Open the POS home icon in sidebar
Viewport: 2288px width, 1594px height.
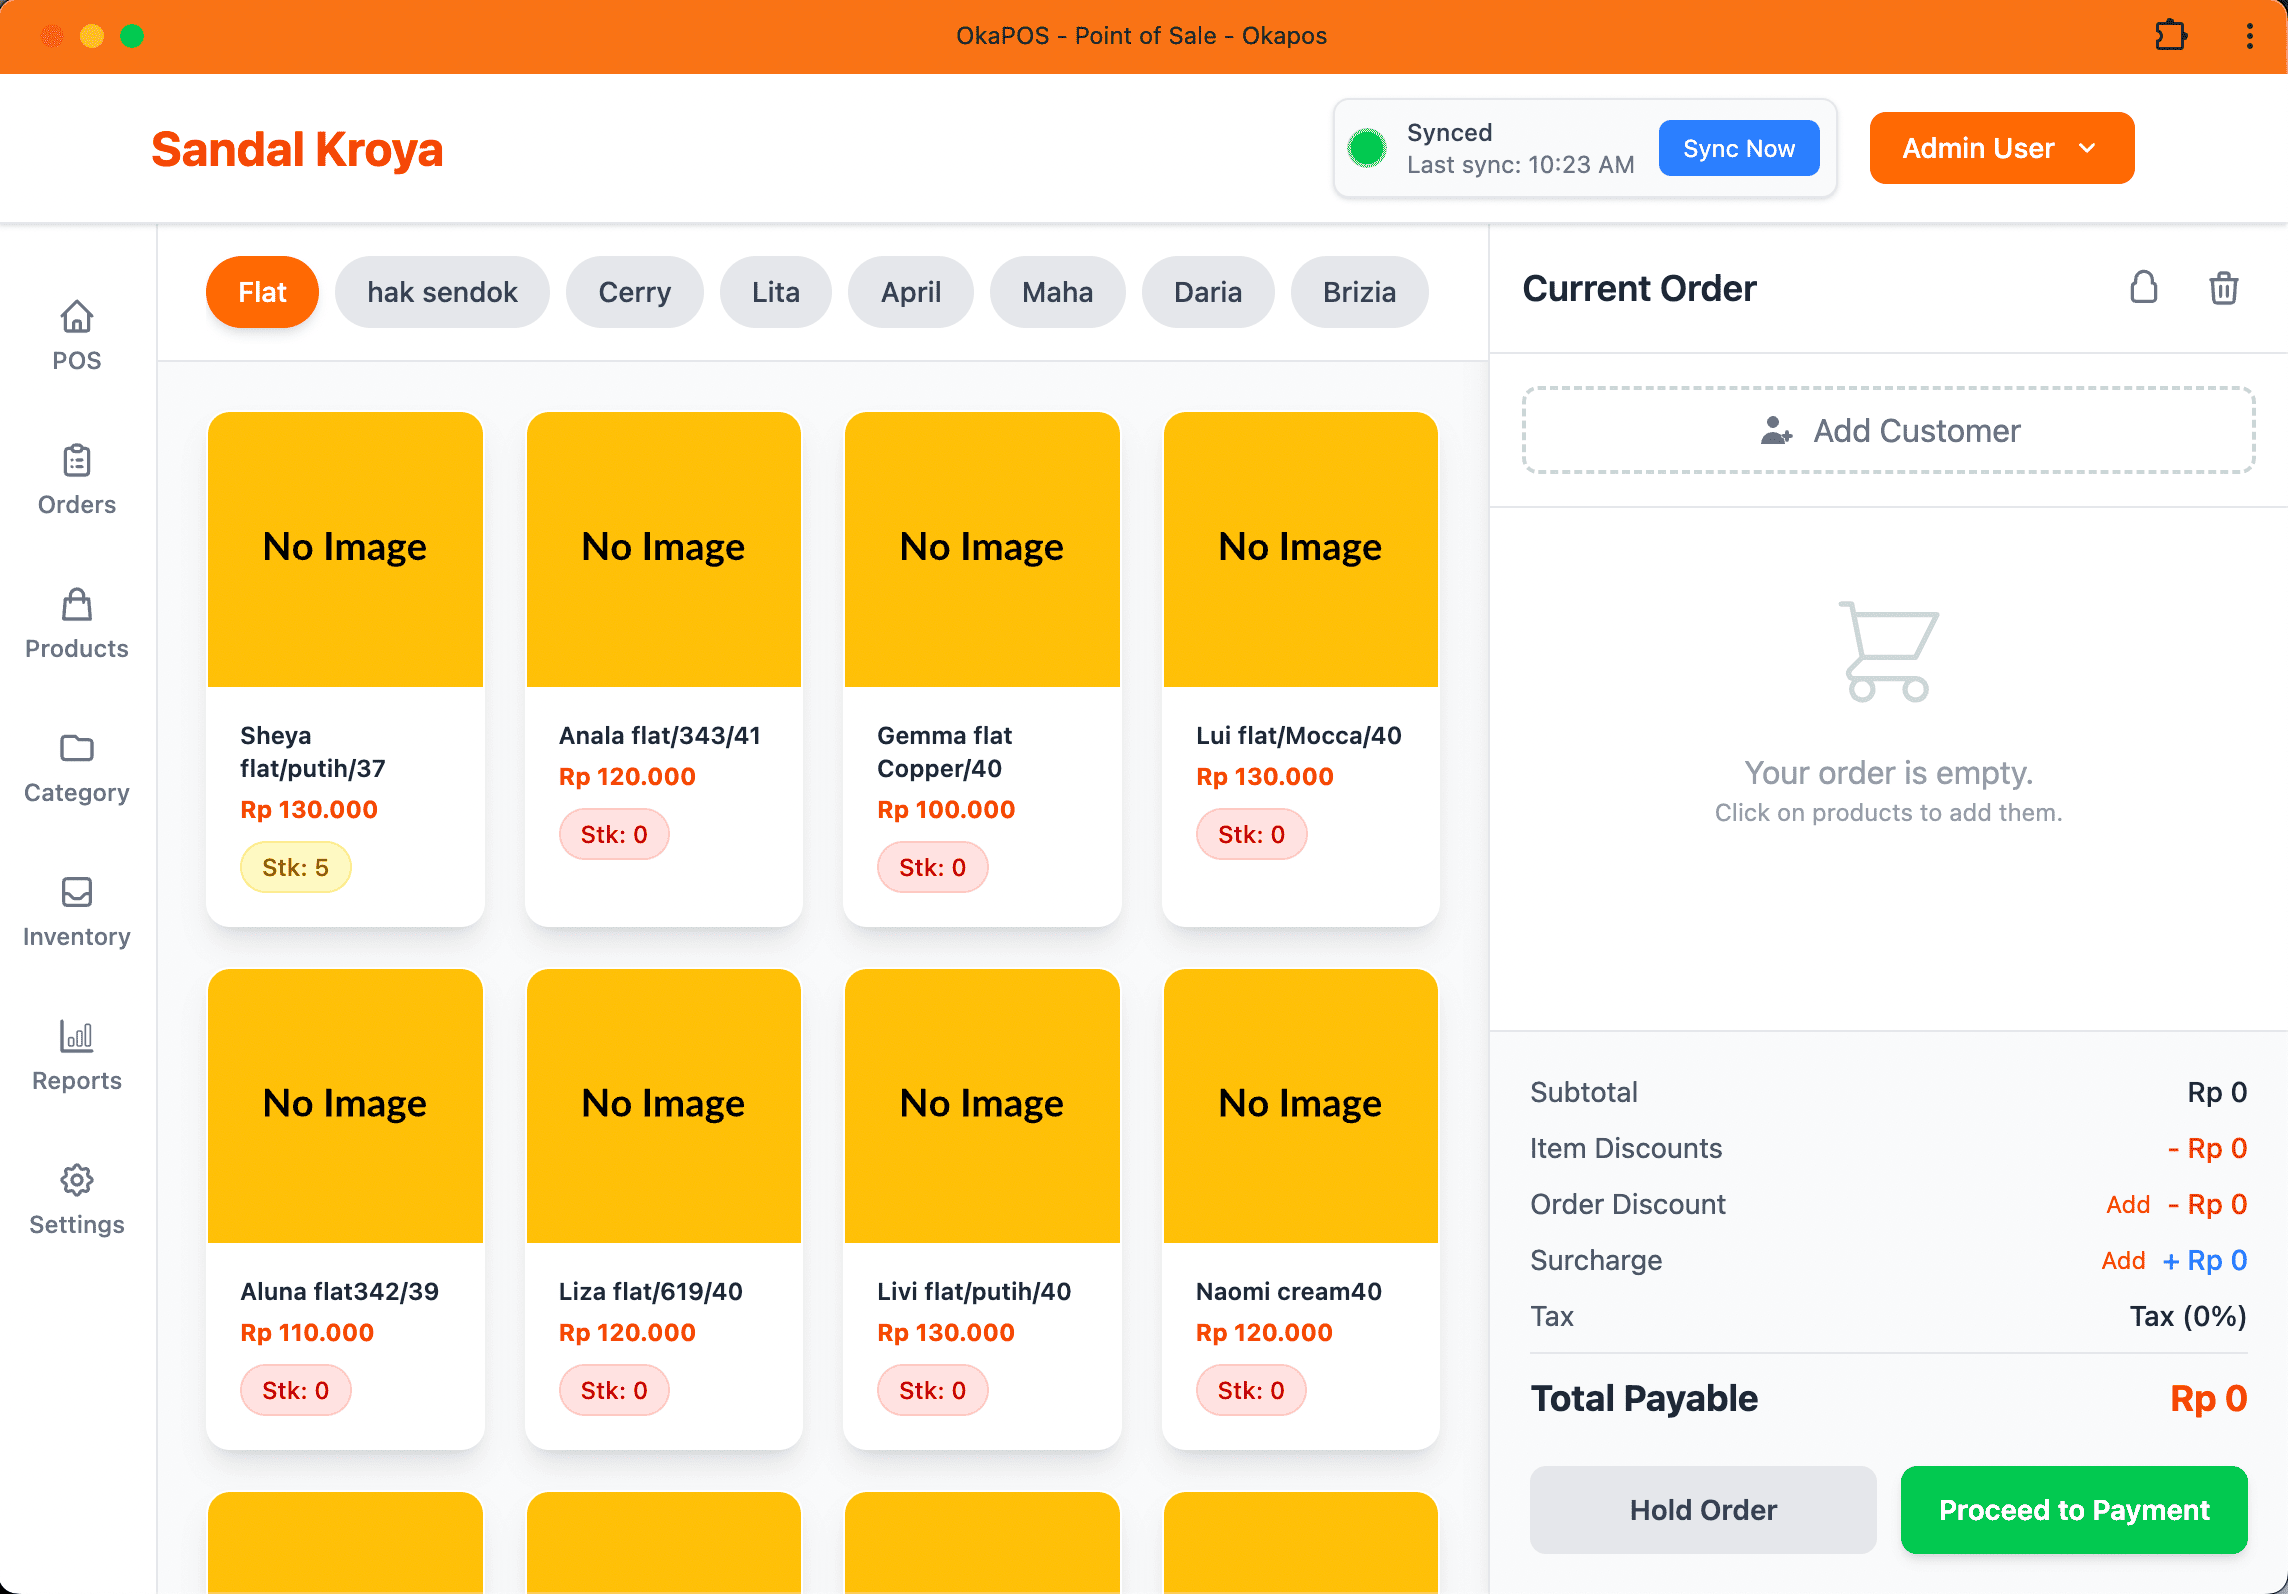pos(76,318)
